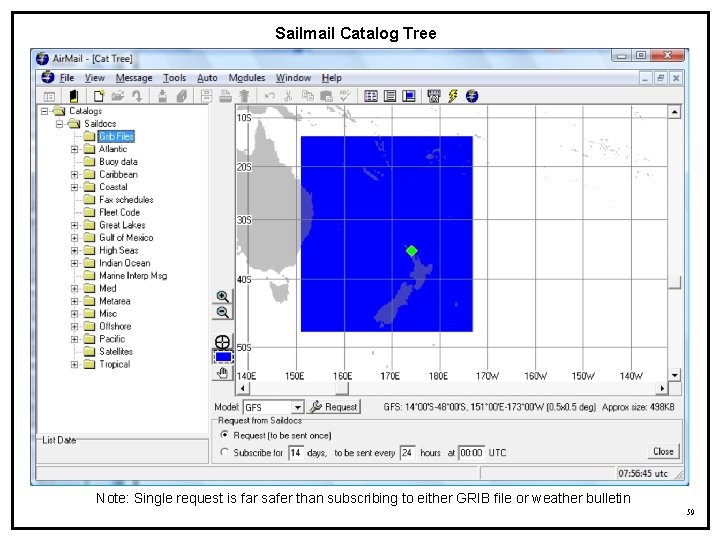Open the Tools menu
720x540 pixels.
[174, 78]
